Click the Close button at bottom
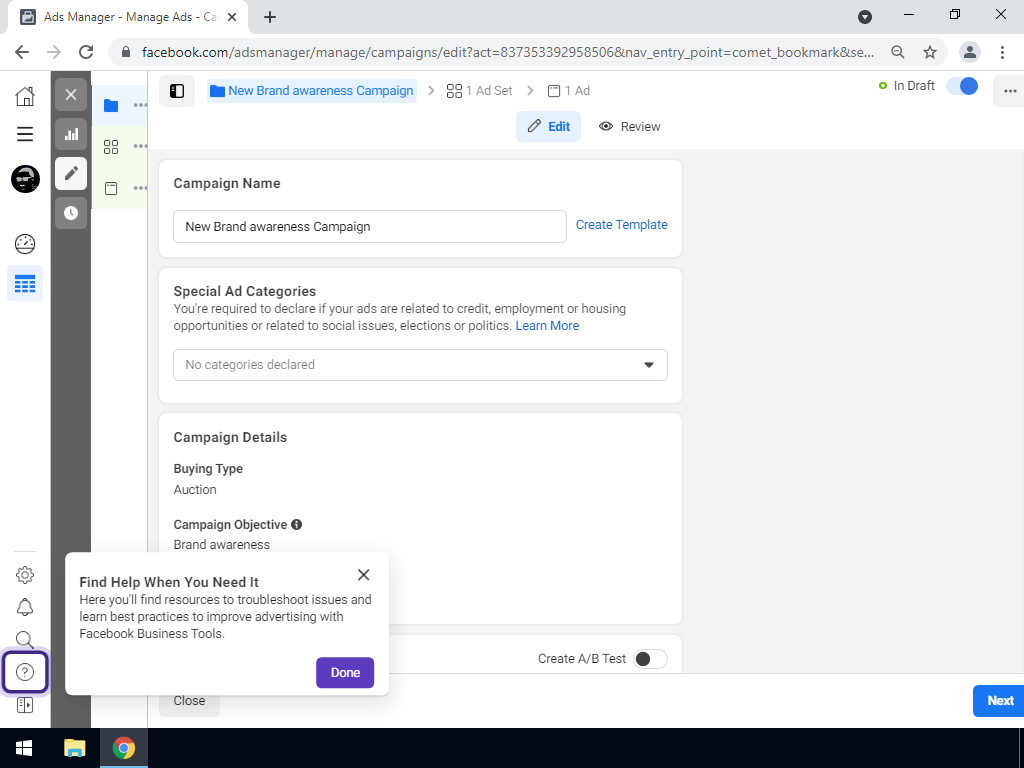Viewport: 1024px width, 768px height. click(x=189, y=701)
